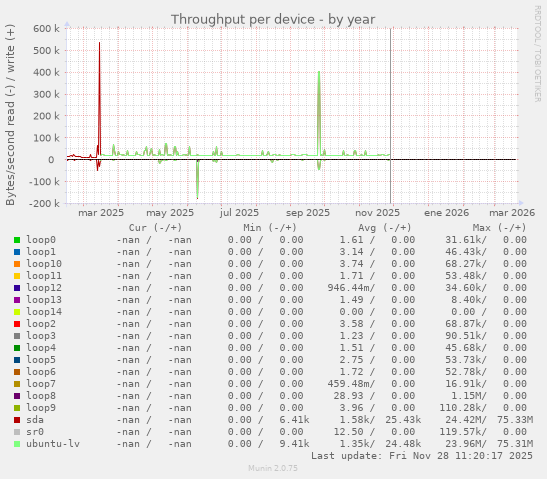Click the sda min write 6.41k
Screen dimensions: 547x479
click(x=294, y=420)
